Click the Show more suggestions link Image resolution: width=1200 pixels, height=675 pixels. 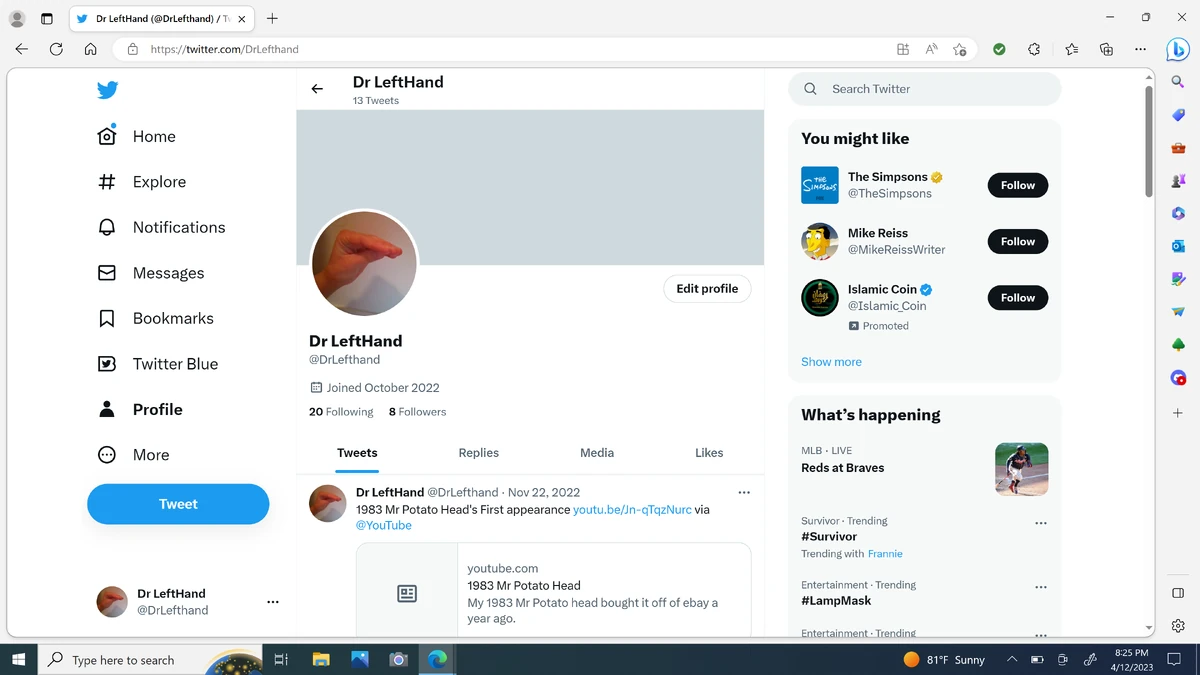pyautogui.click(x=831, y=361)
